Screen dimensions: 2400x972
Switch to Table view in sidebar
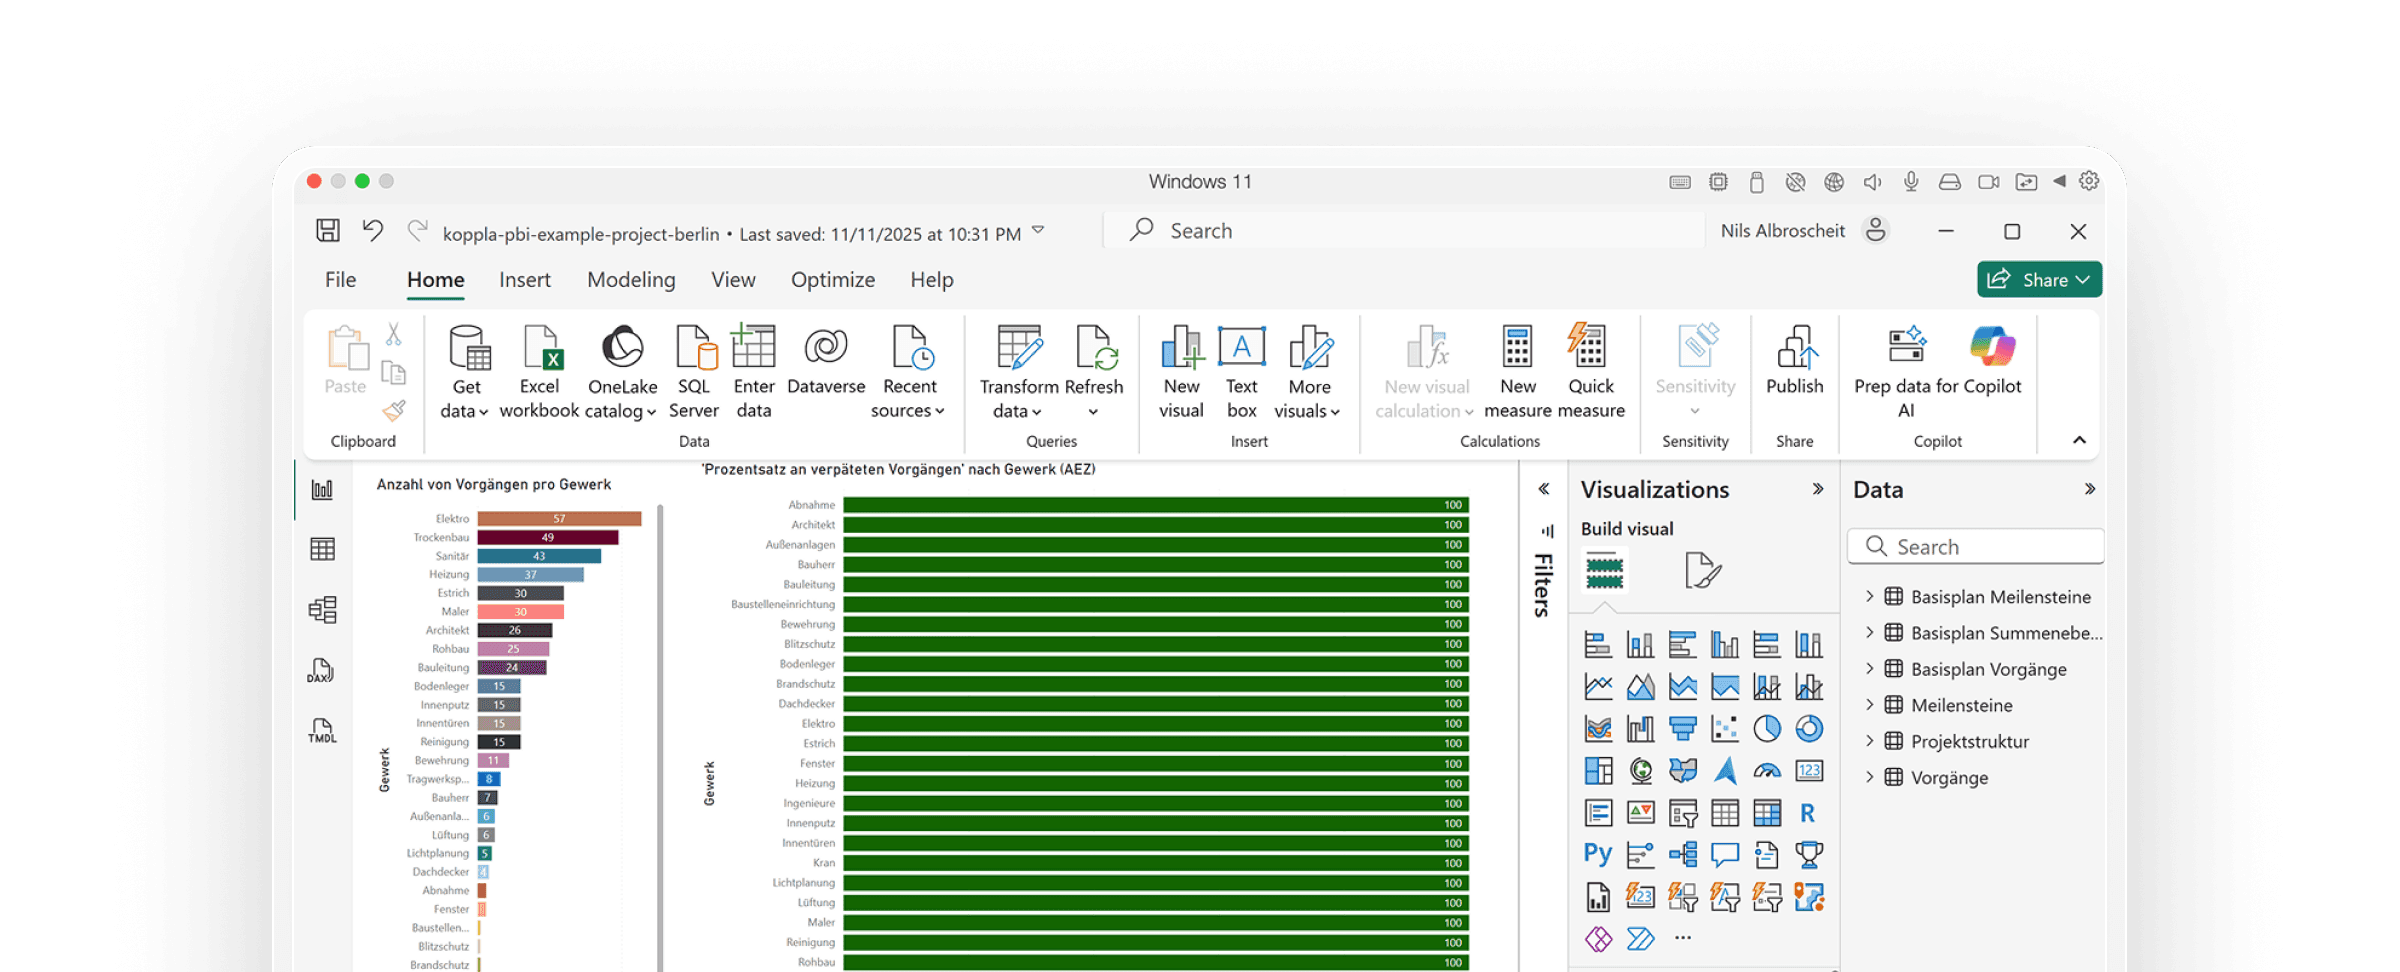pos(322,549)
